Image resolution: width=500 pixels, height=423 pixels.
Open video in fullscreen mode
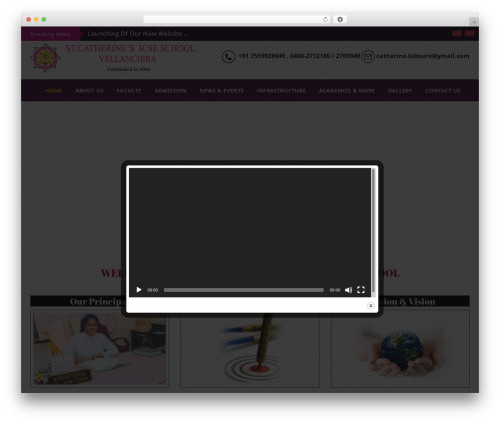coord(361,290)
